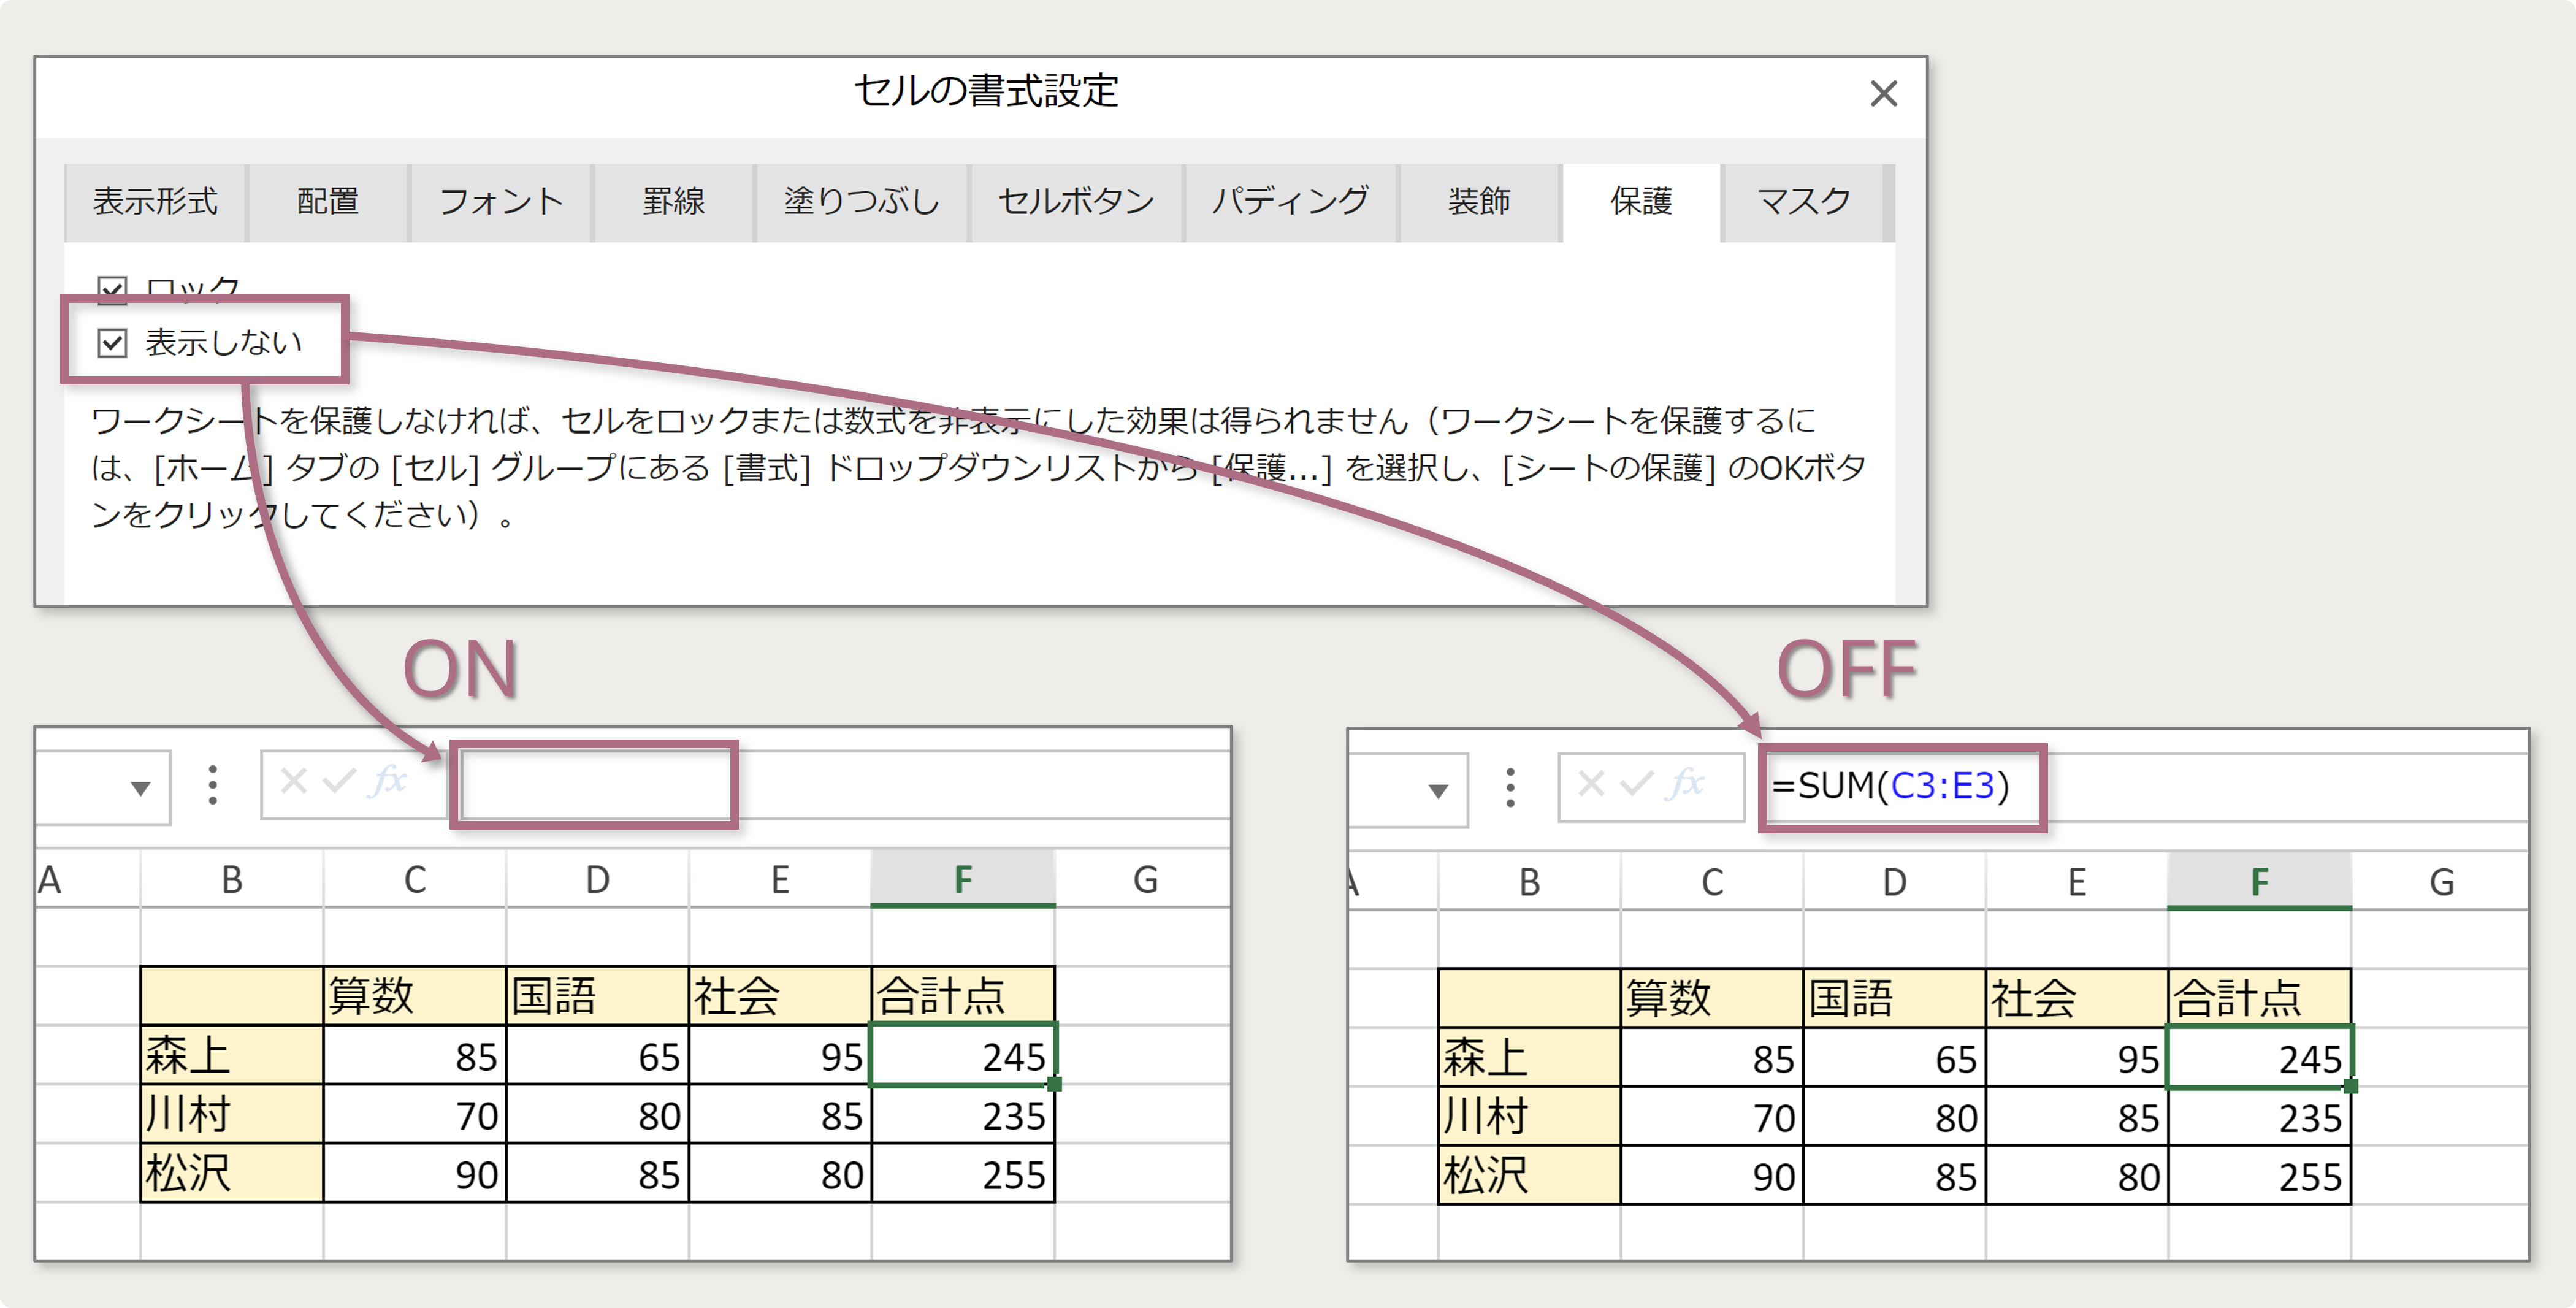Screen dimensions: 2576x1308
Task: Open the 配置 tab
Action: [328, 202]
